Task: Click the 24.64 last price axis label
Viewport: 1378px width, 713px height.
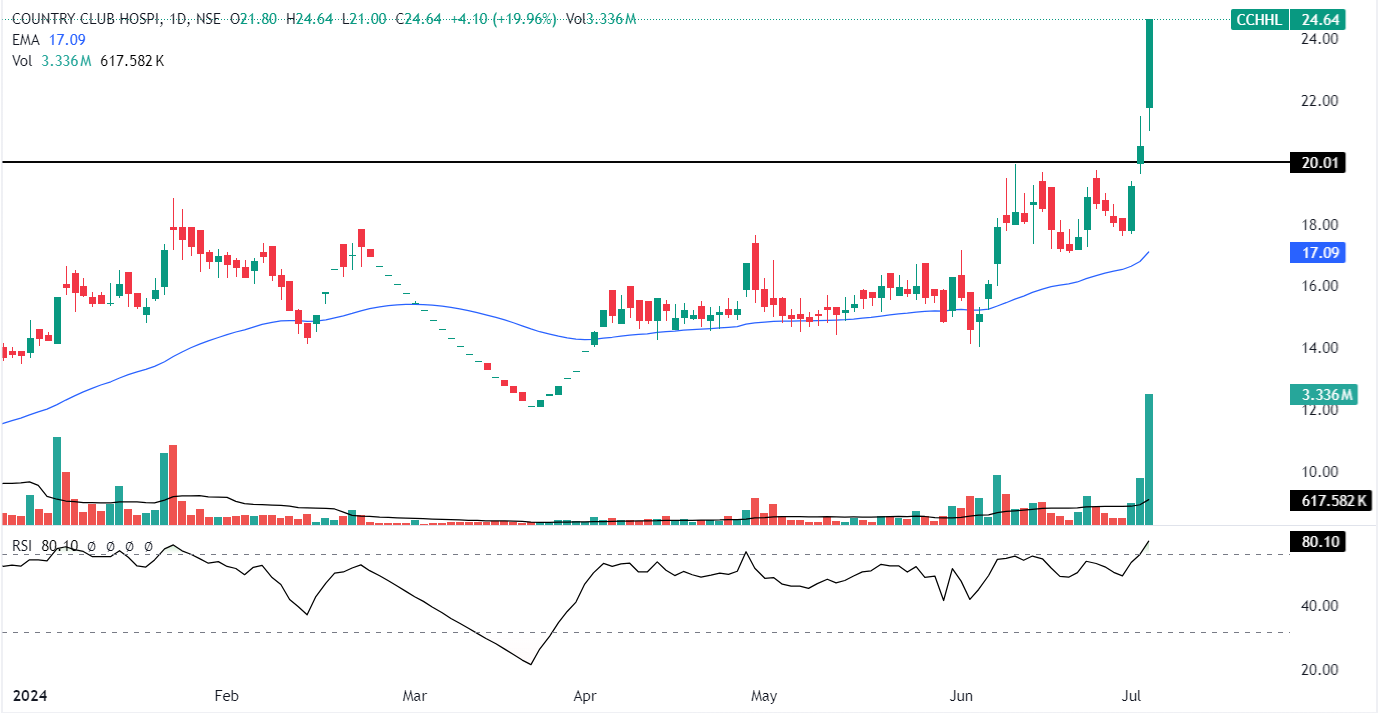Action: pos(1318,17)
